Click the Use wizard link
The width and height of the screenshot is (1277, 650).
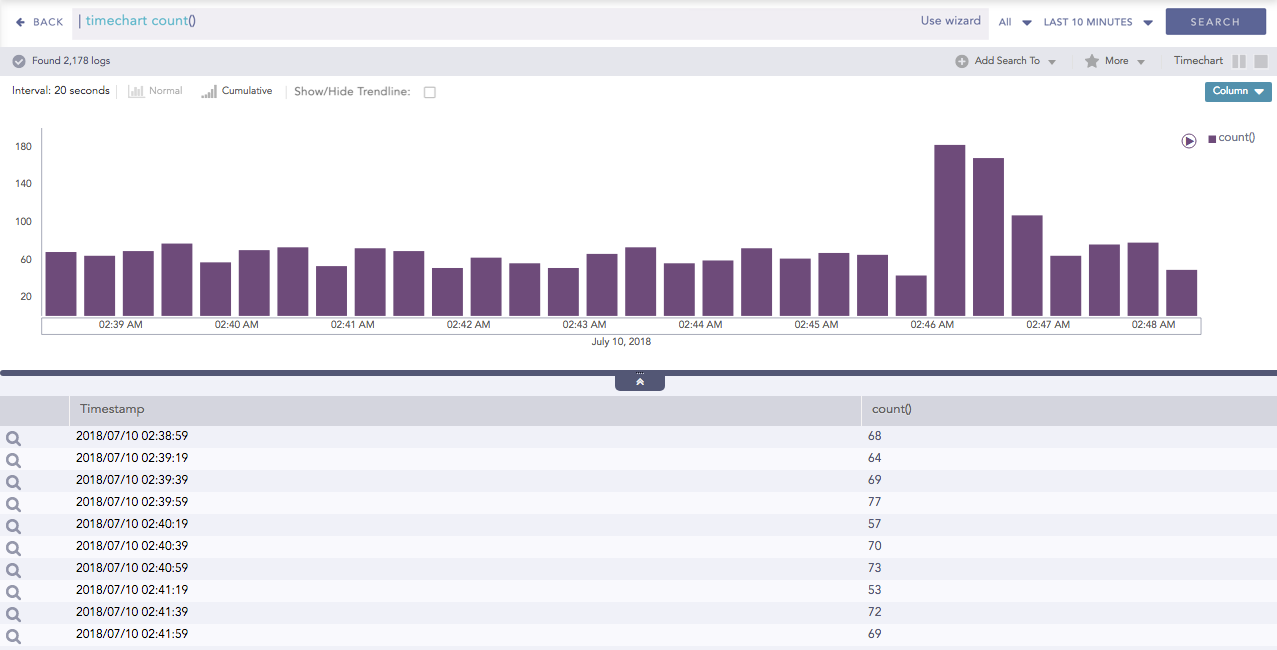(950, 21)
